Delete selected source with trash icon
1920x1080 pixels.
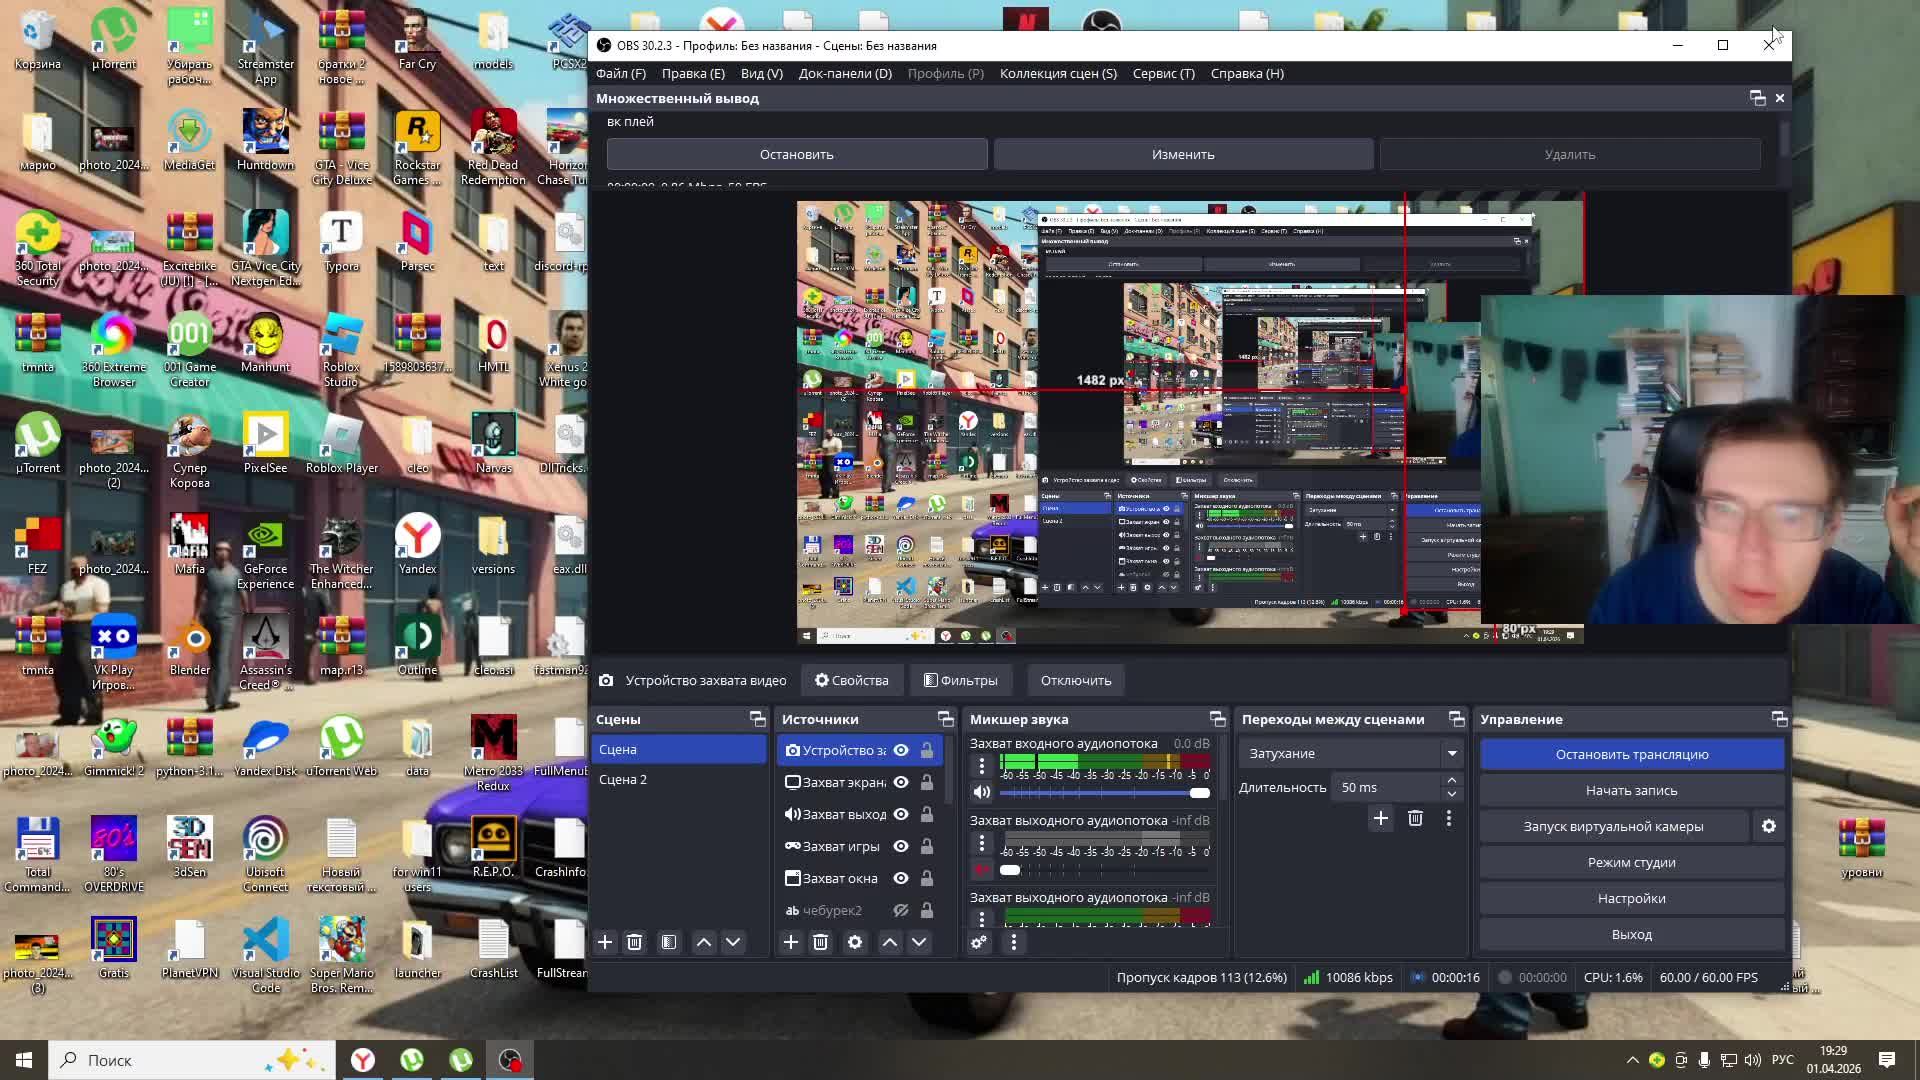pos(820,942)
